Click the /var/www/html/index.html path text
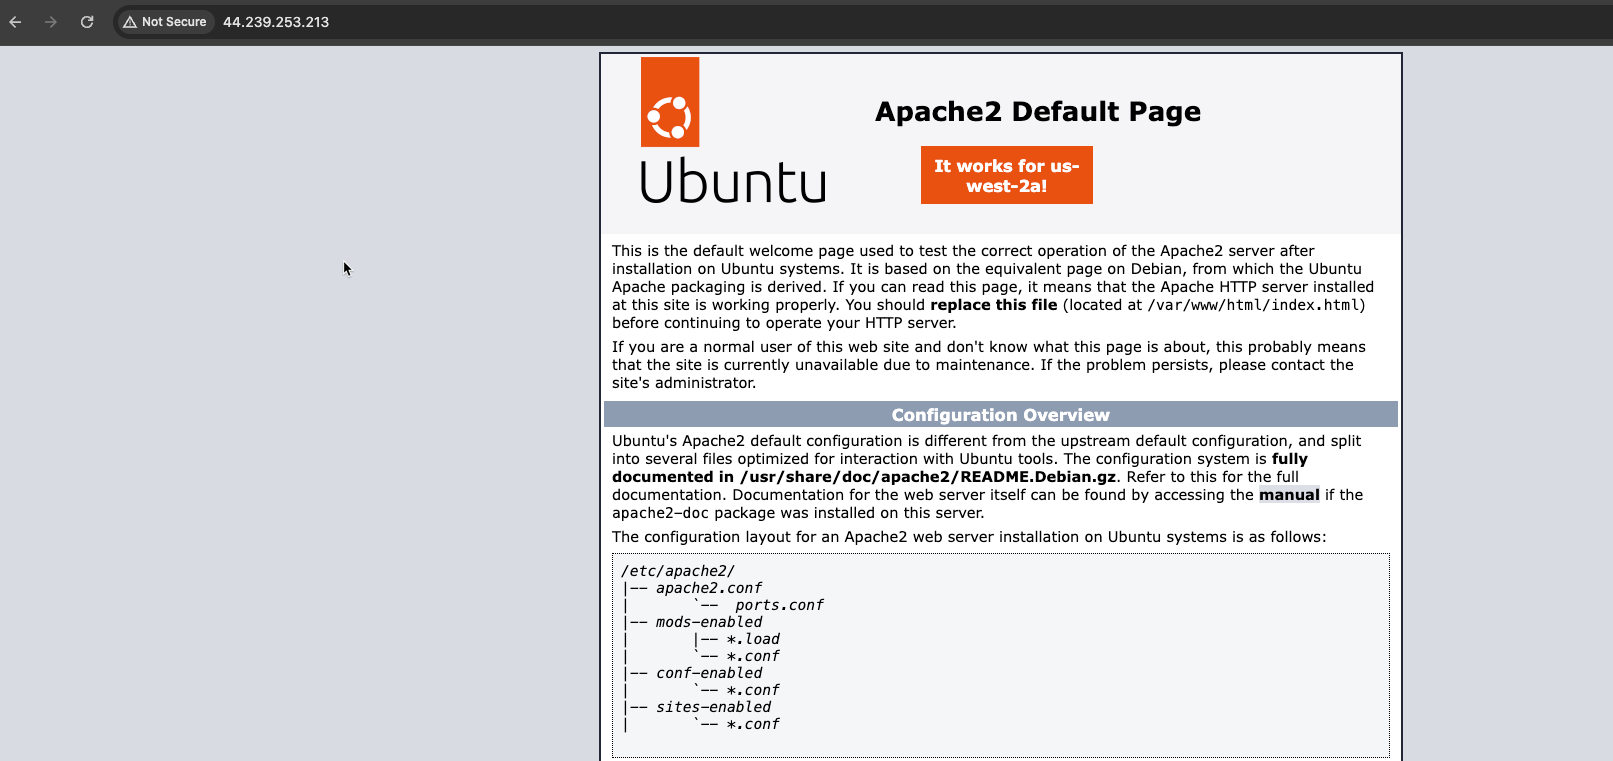Image resolution: width=1613 pixels, height=761 pixels. (1253, 305)
